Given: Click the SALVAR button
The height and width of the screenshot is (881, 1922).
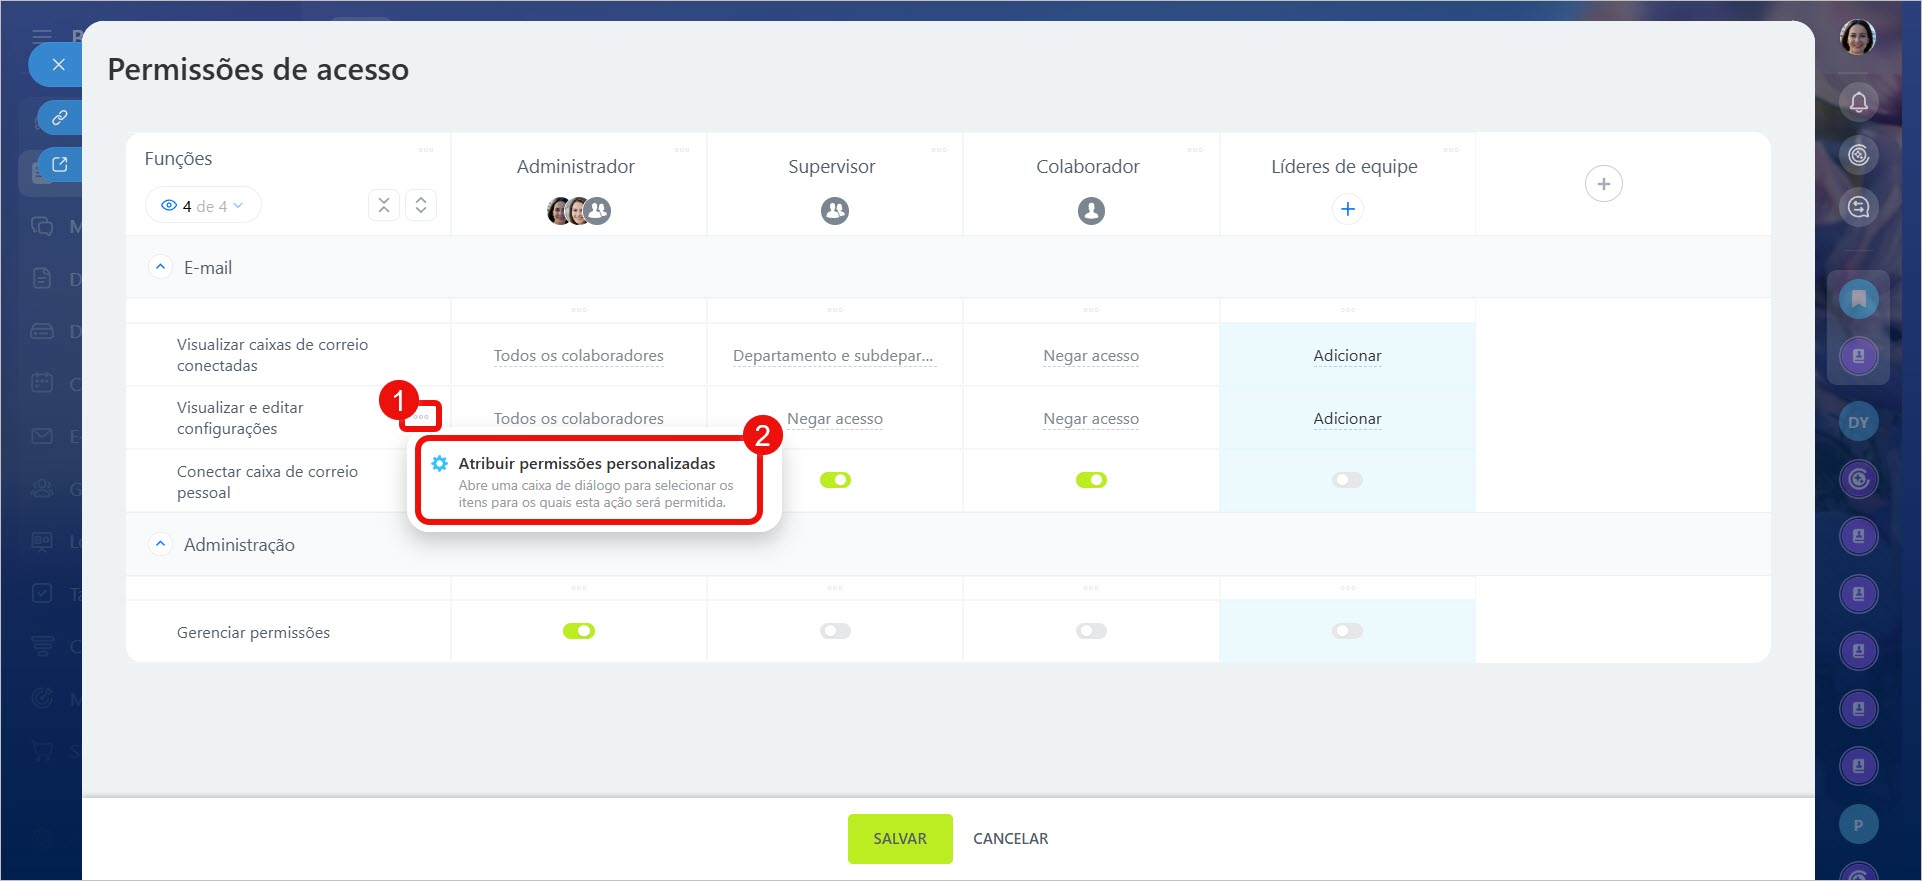Looking at the screenshot, I should click(899, 838).
